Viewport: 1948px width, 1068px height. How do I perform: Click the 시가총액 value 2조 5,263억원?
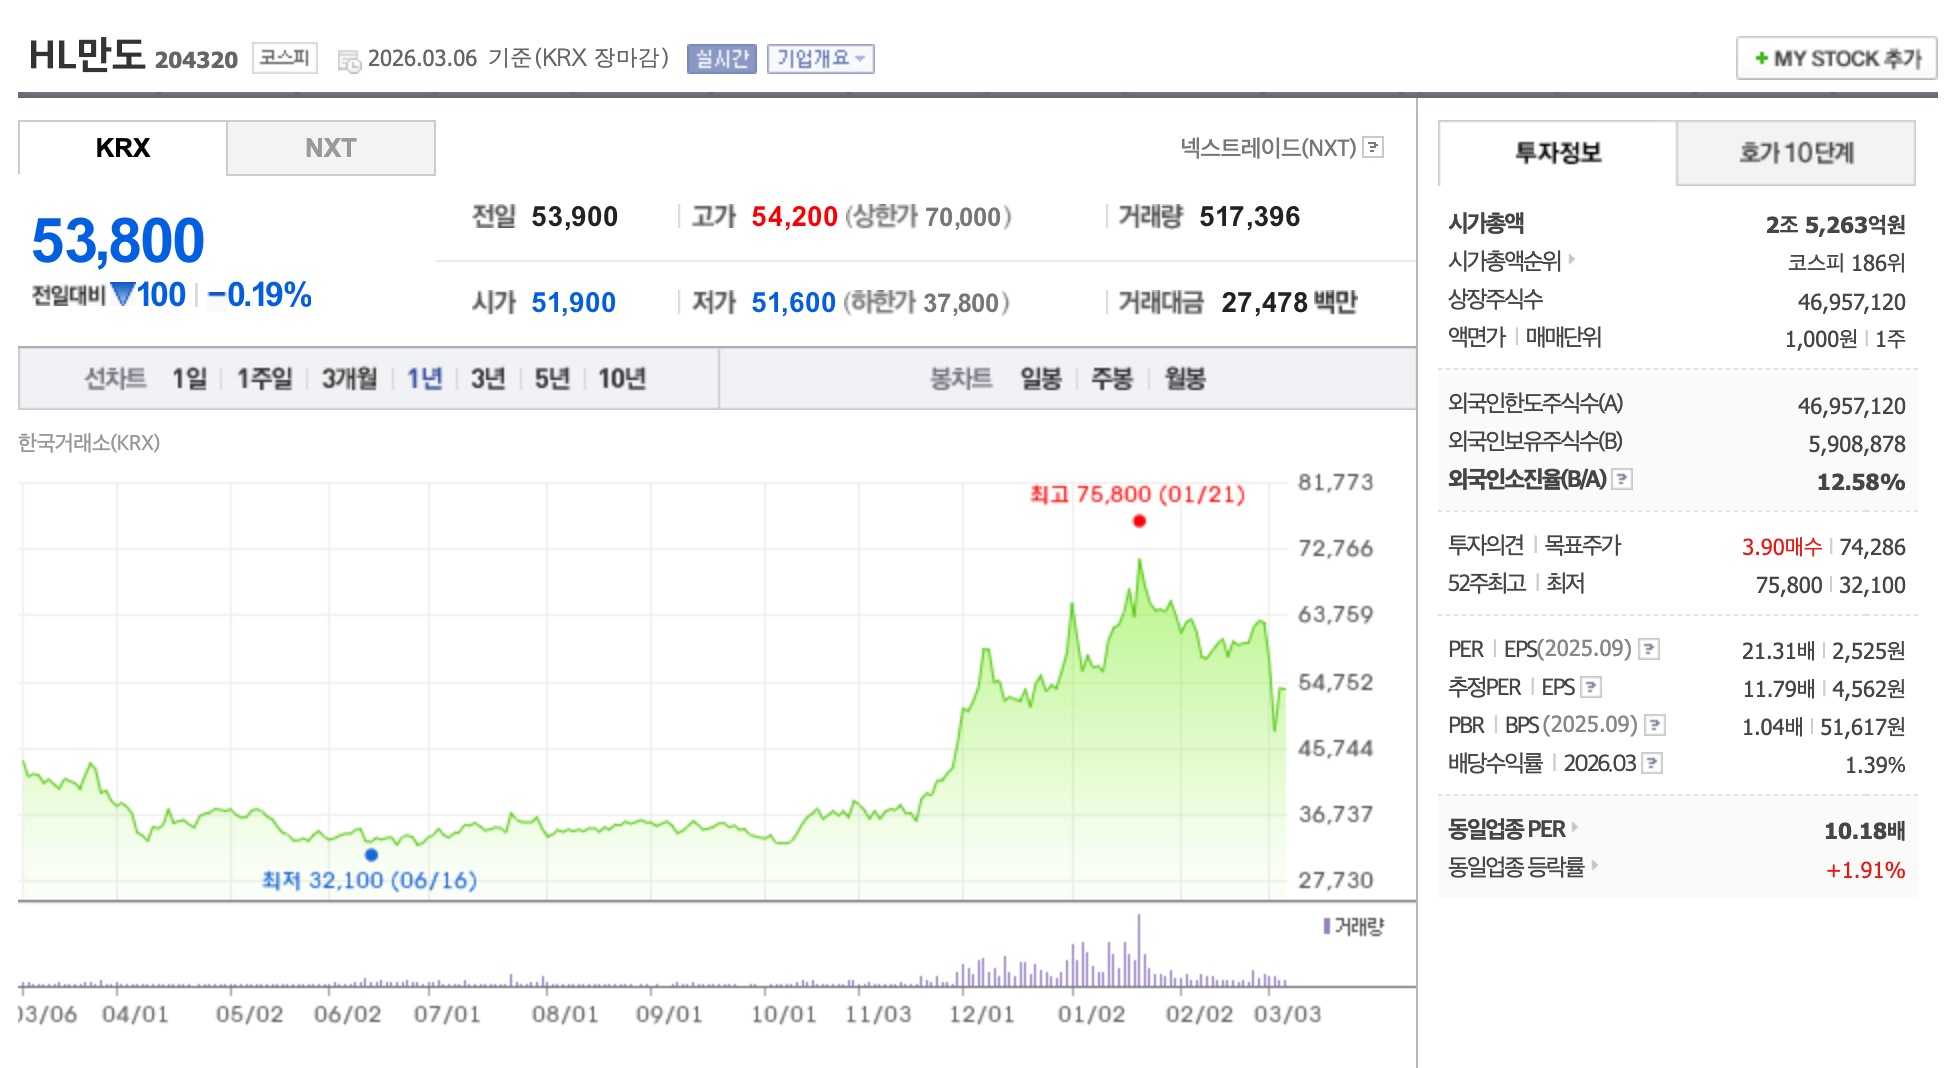(1835, 225)
